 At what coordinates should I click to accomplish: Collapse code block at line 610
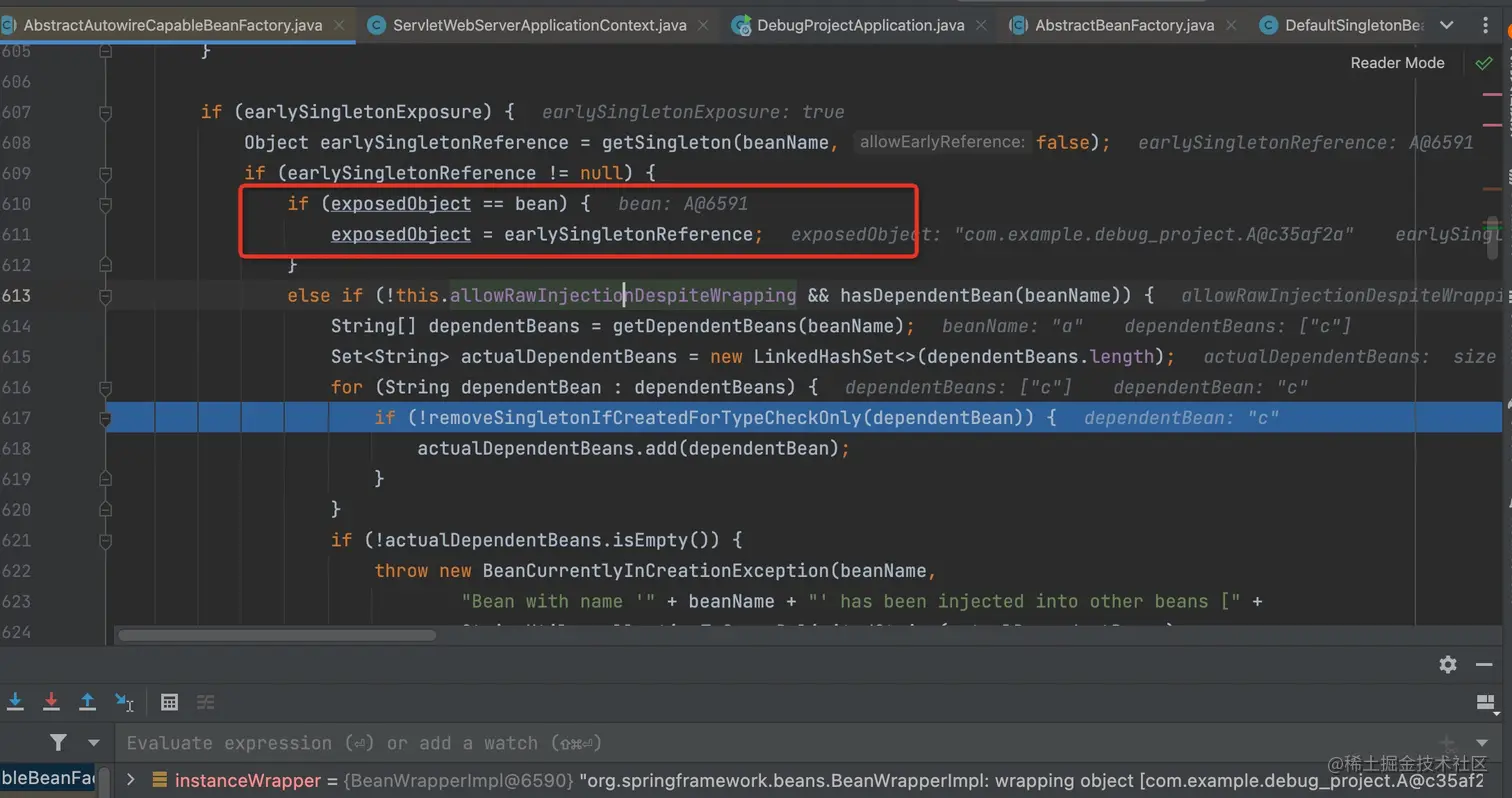coord(105,204)
